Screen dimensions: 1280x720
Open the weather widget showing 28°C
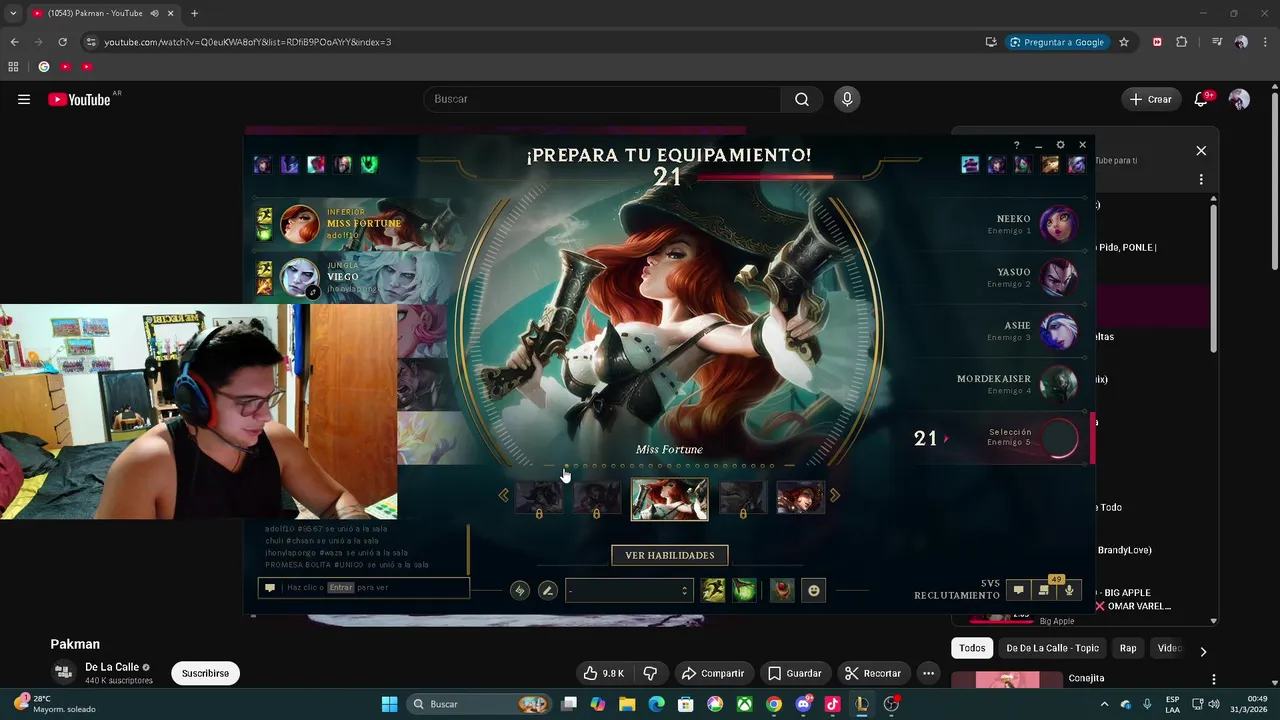(x=55, y=704)
